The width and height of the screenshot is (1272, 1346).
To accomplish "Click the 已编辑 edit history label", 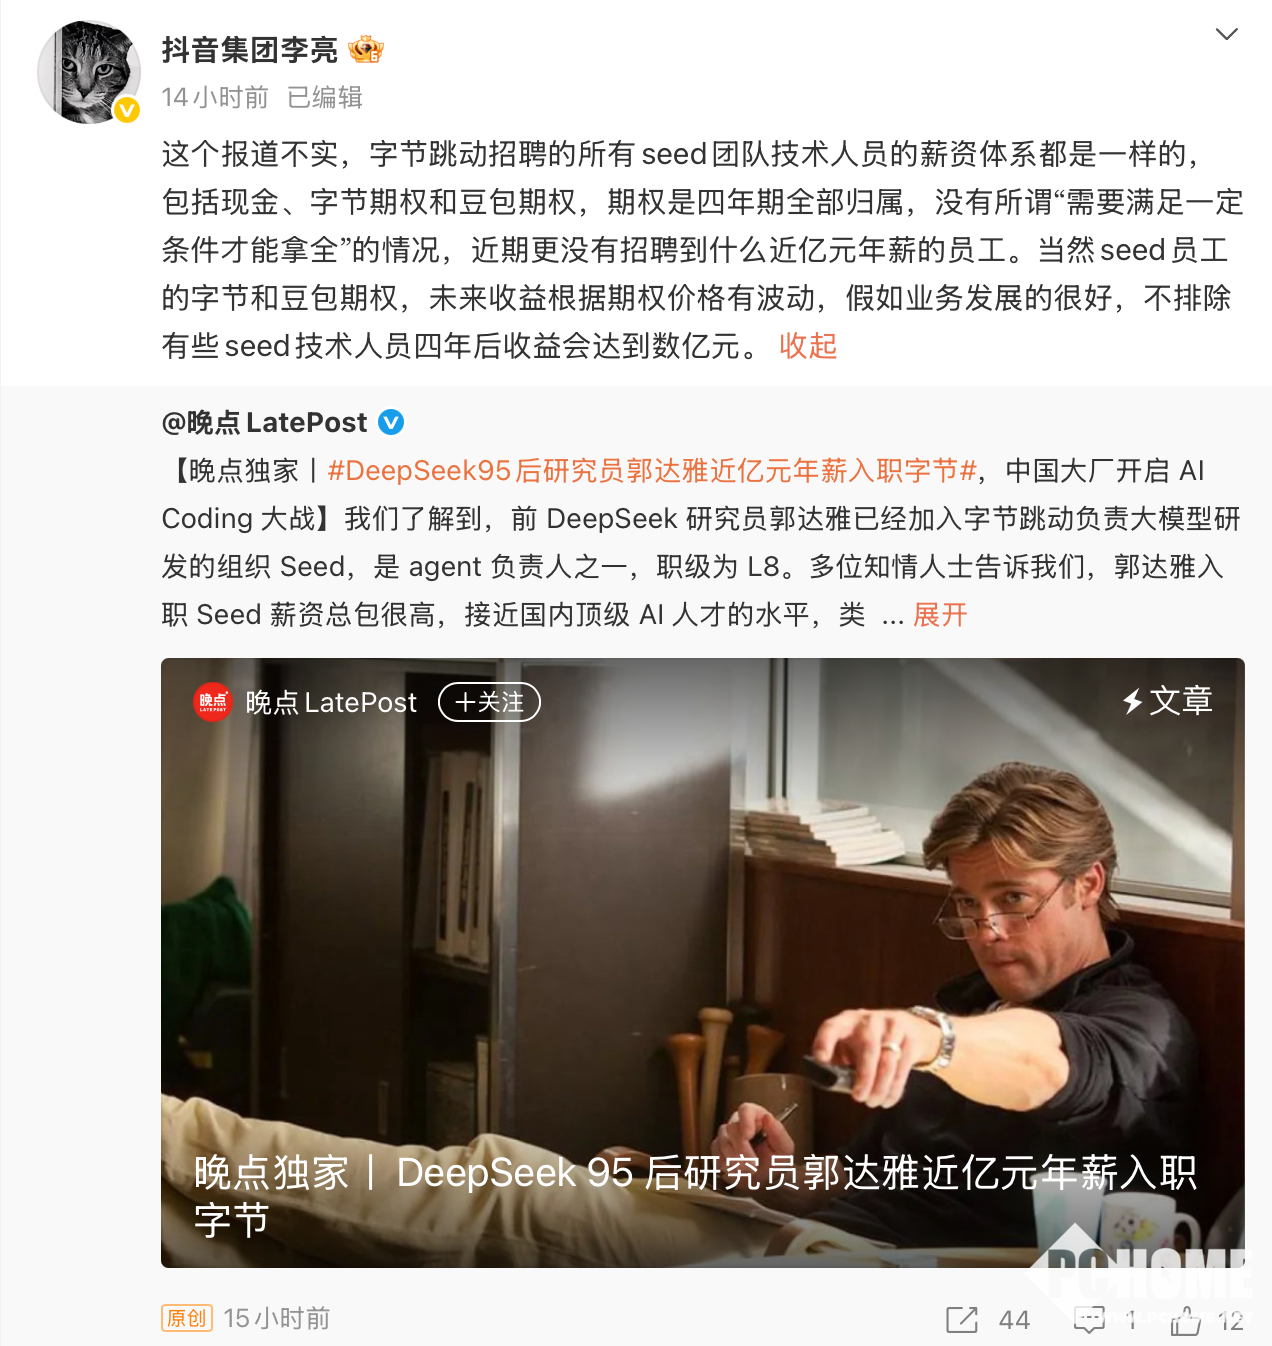I will click(x=325, y=97).
